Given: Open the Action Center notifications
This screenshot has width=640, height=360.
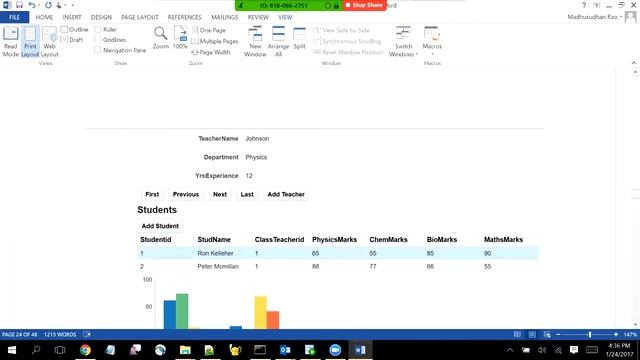Looking at the screenshot, I should pos(574,350).
